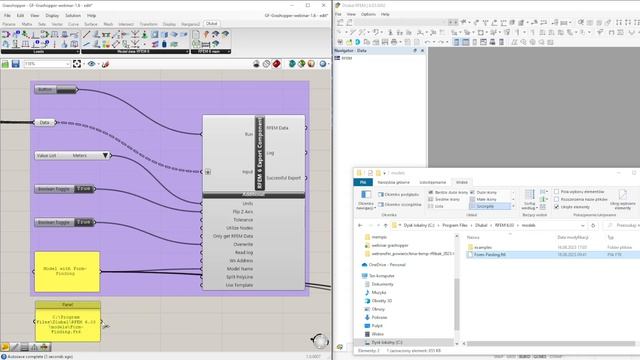Click the teal circular icon in the RFEM toolbar
This screenshot has width=640, height=360.
coord(358,42)
